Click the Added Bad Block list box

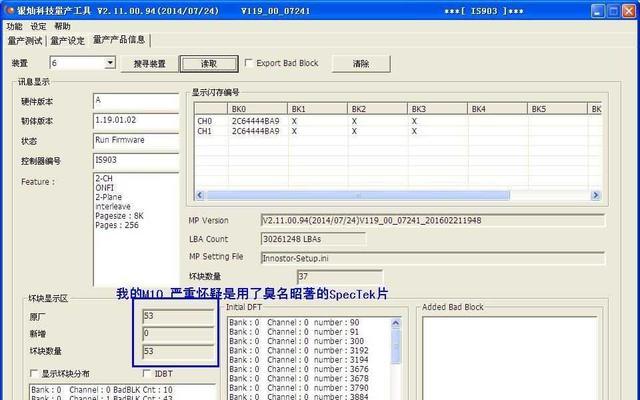pyautogui.click(x=509, y=358)
